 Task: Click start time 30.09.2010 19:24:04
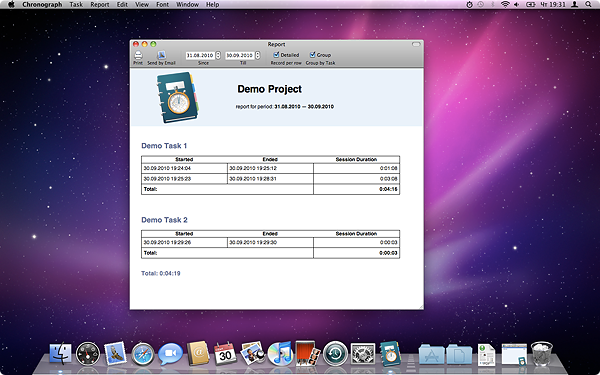pos(167,168)
